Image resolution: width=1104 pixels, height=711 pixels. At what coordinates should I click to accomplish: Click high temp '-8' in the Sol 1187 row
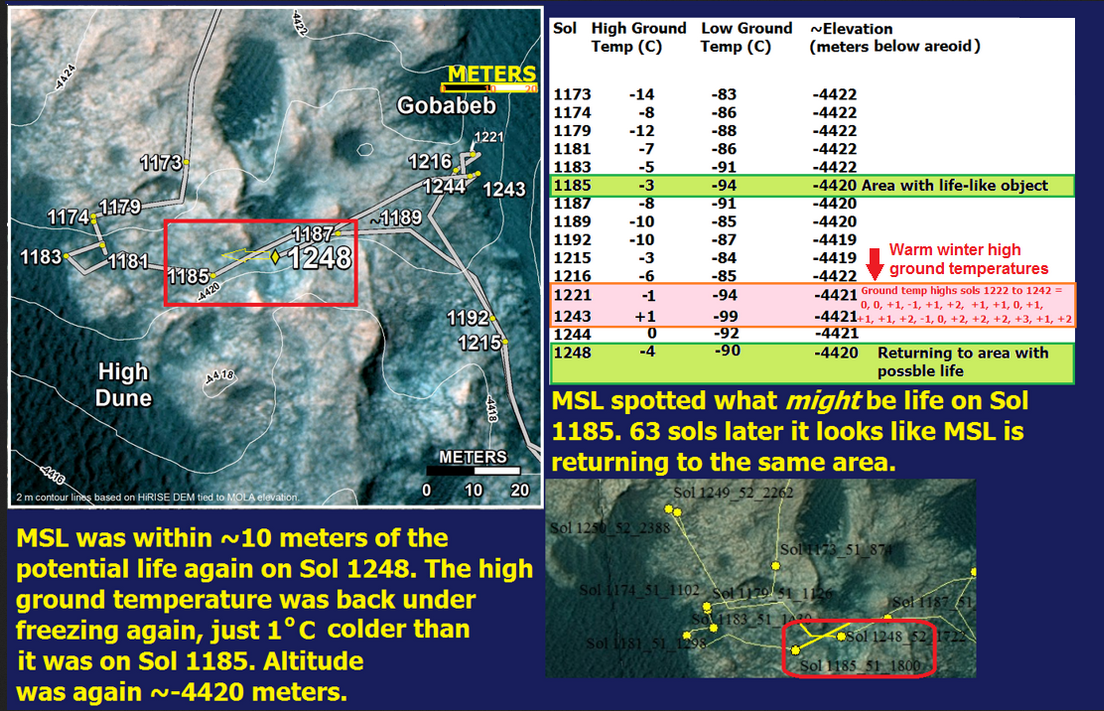click(x=645, y=203)
